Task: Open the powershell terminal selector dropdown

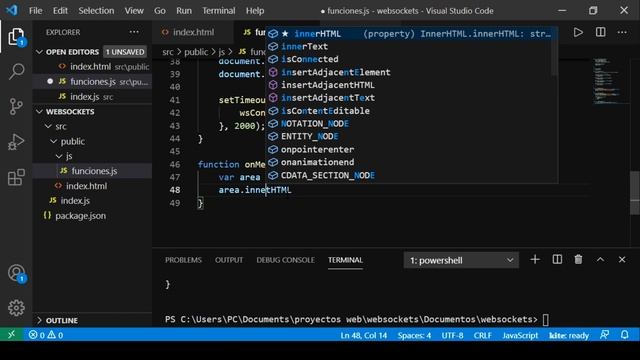Action: (x=461, y=260)
